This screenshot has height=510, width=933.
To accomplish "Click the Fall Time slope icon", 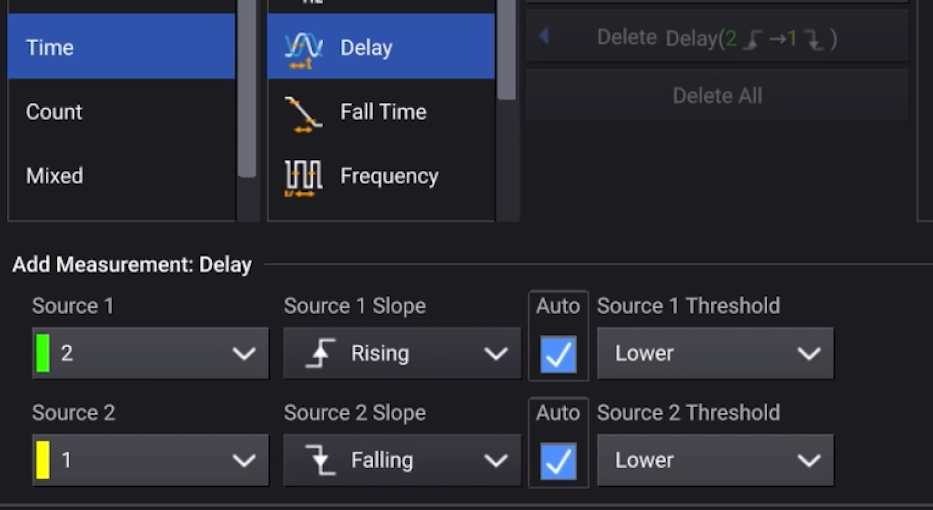I will tap(303, 114).
